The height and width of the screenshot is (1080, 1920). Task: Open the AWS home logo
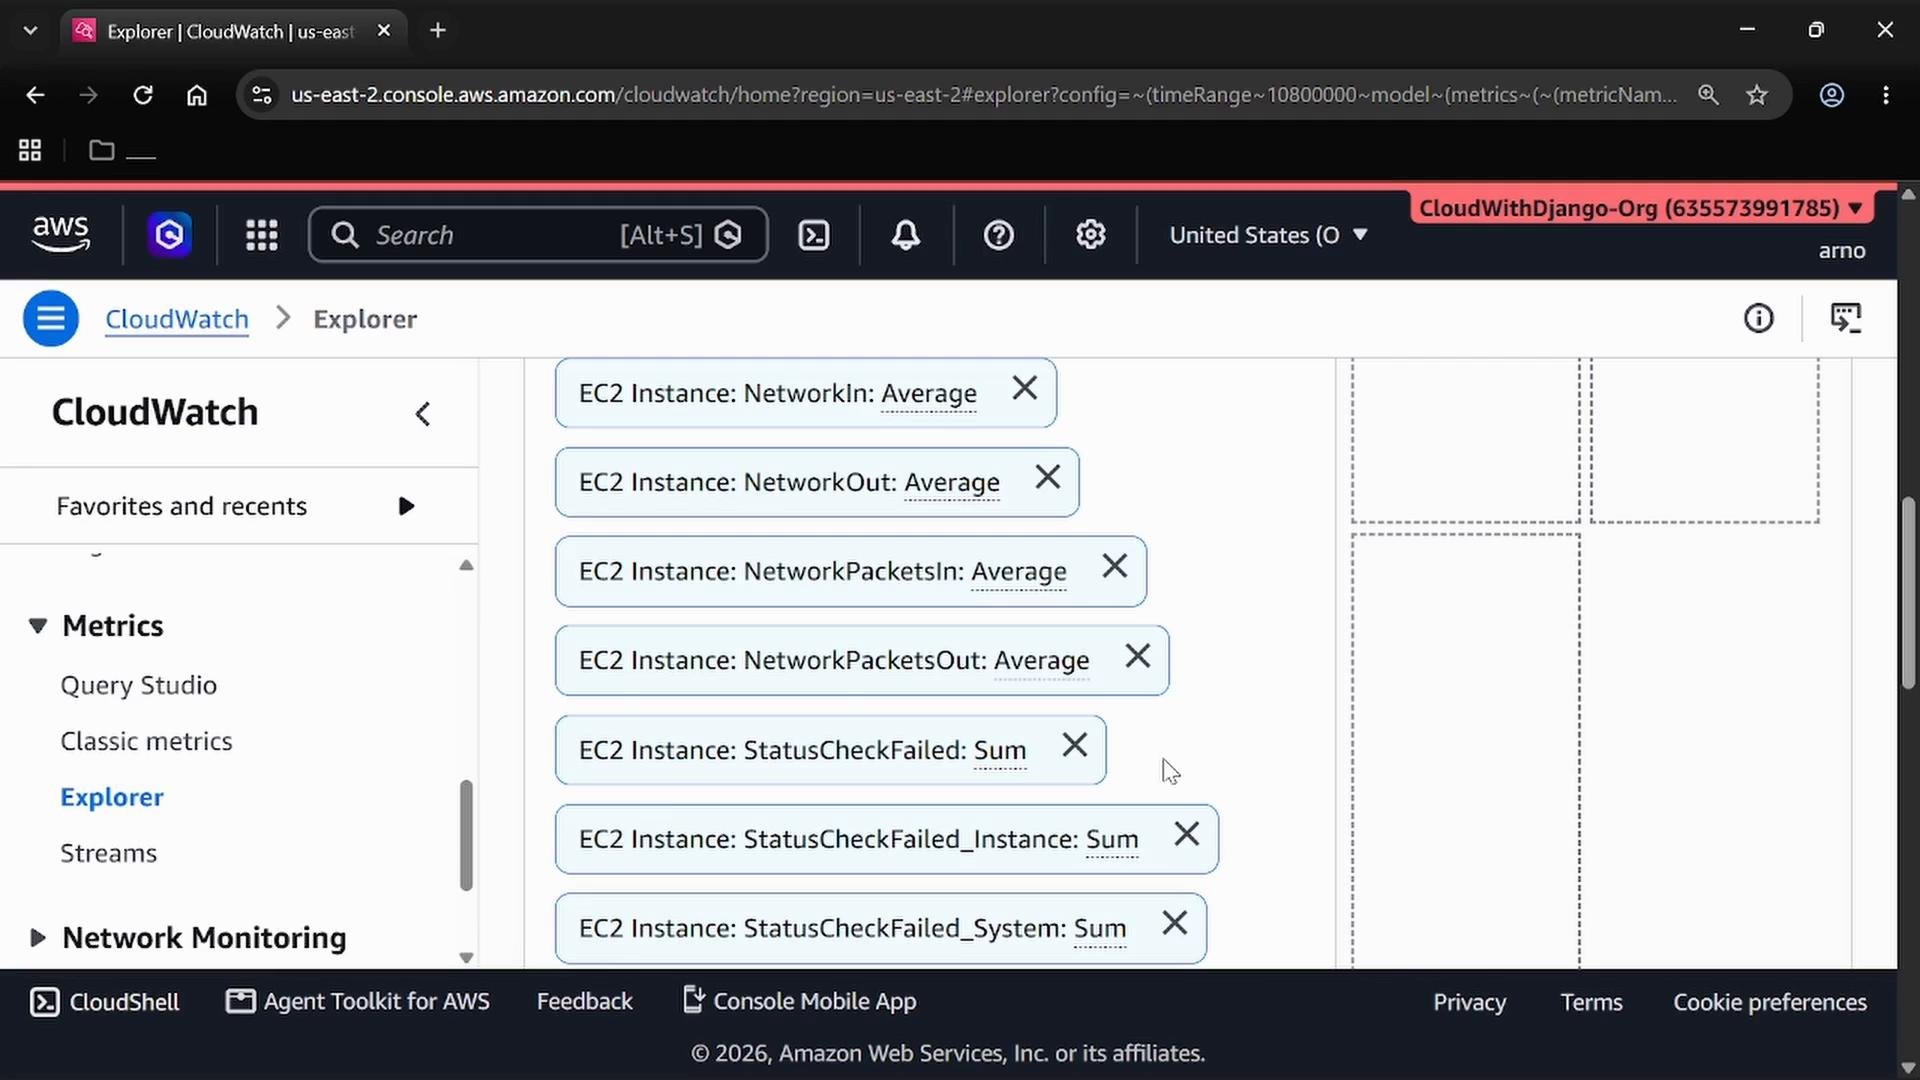(x=61, y=234)
